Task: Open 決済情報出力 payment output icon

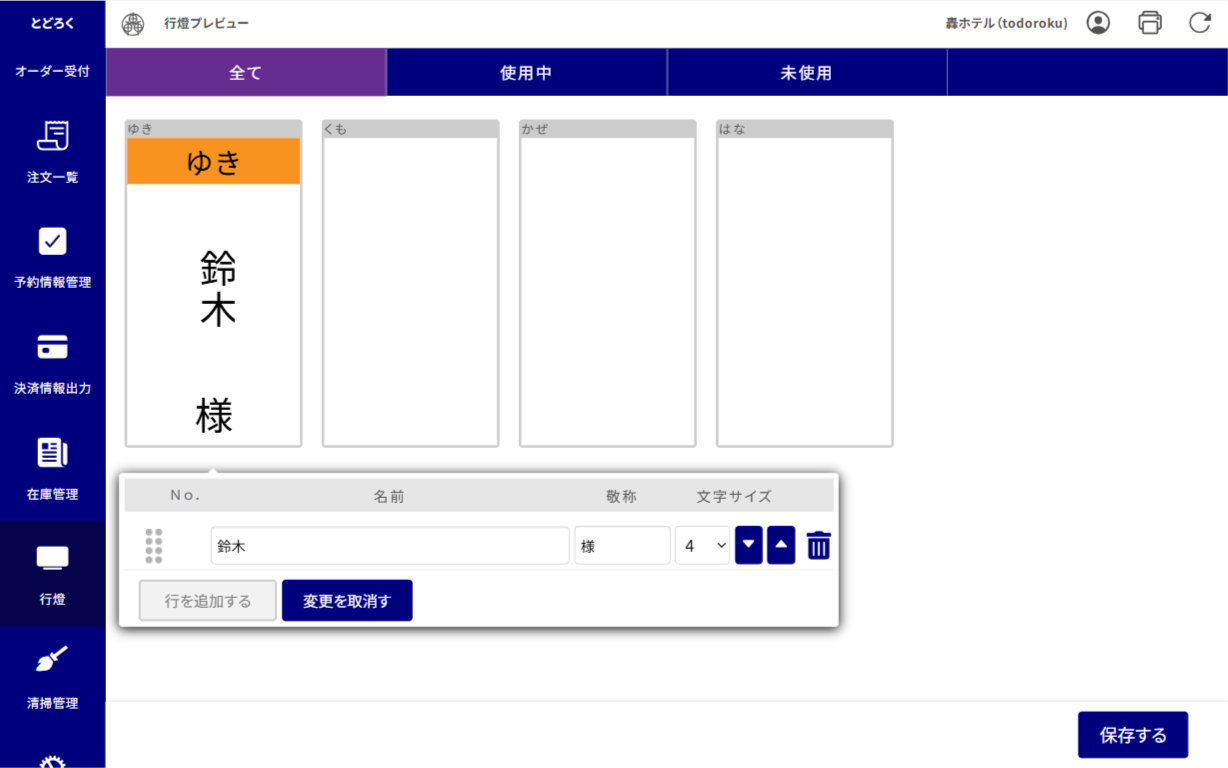Action: pos(52,347)
